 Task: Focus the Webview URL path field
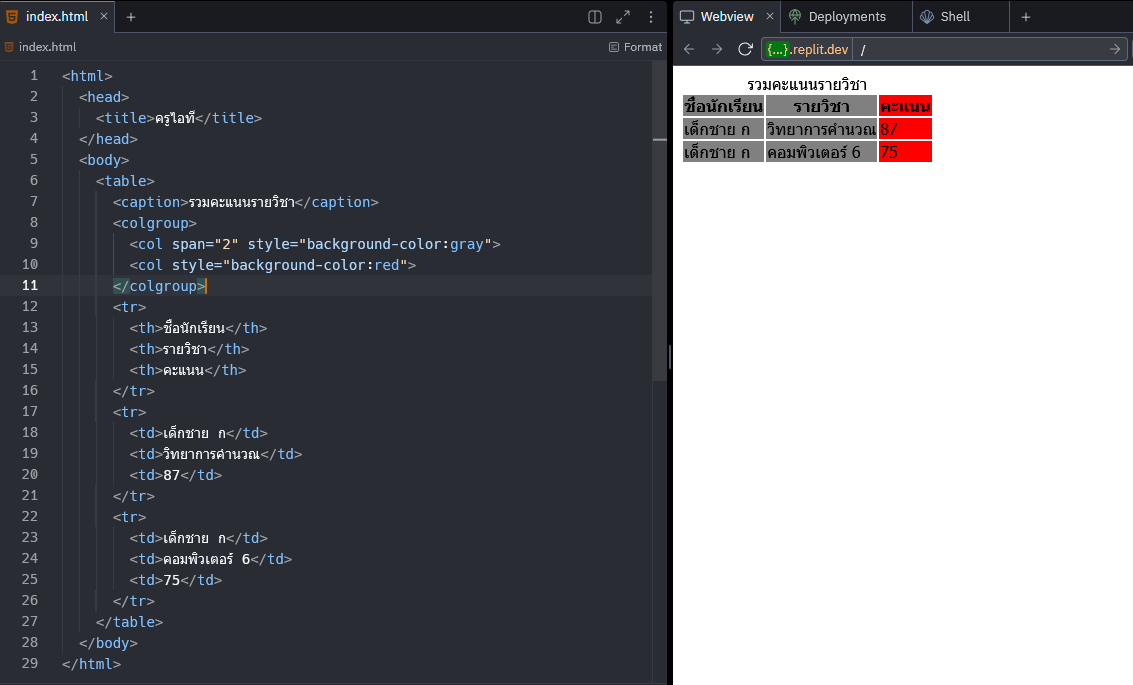[x=980, y=49]
